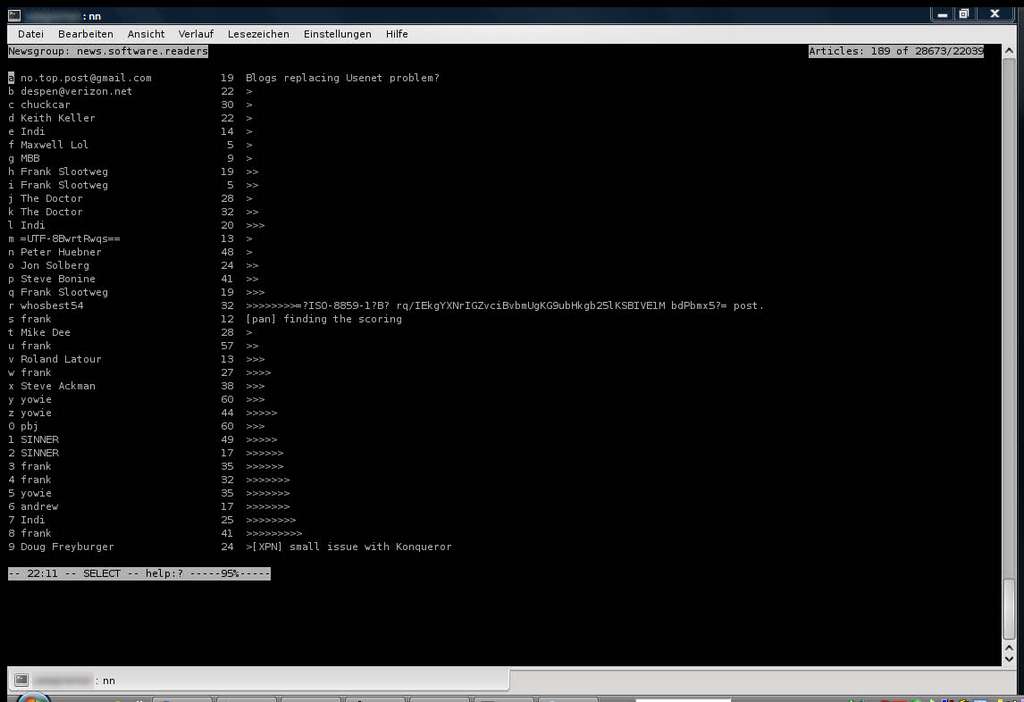Viewport: 1024px width, 702px height.
Task: Open the Ansicht menu
Action: pos(146,34)
